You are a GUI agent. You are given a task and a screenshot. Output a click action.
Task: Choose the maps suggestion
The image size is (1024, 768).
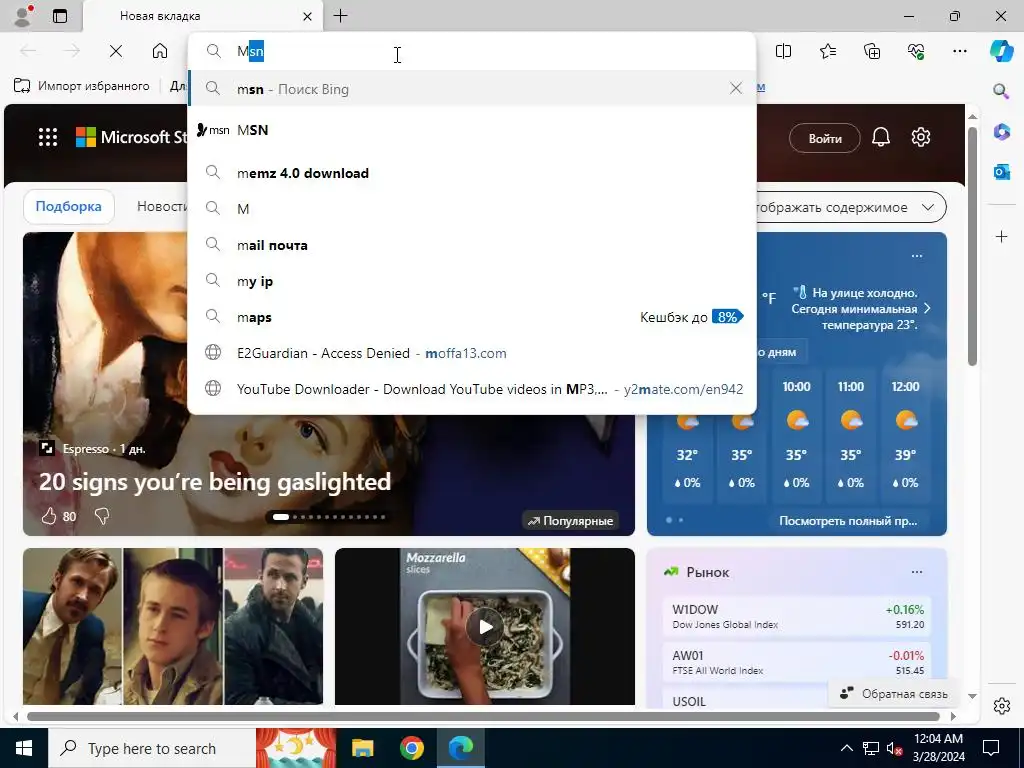472,317
